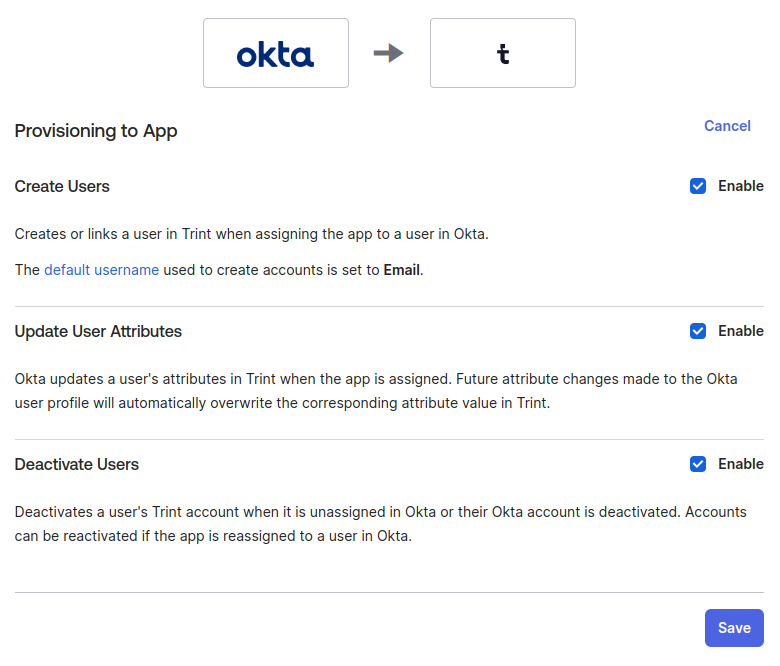Click the Enable label beside Update User Attributes
The image size is (780, 666).
(741, 331)
